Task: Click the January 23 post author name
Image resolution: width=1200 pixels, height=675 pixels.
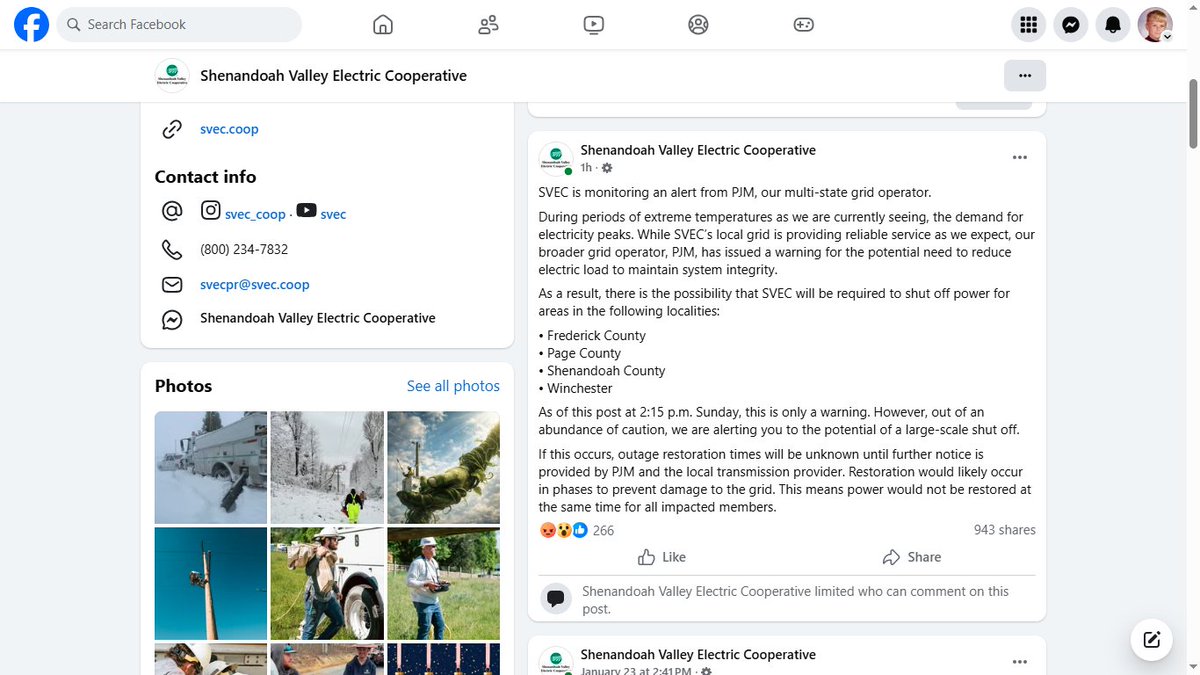Action: [x=698, y=654]
